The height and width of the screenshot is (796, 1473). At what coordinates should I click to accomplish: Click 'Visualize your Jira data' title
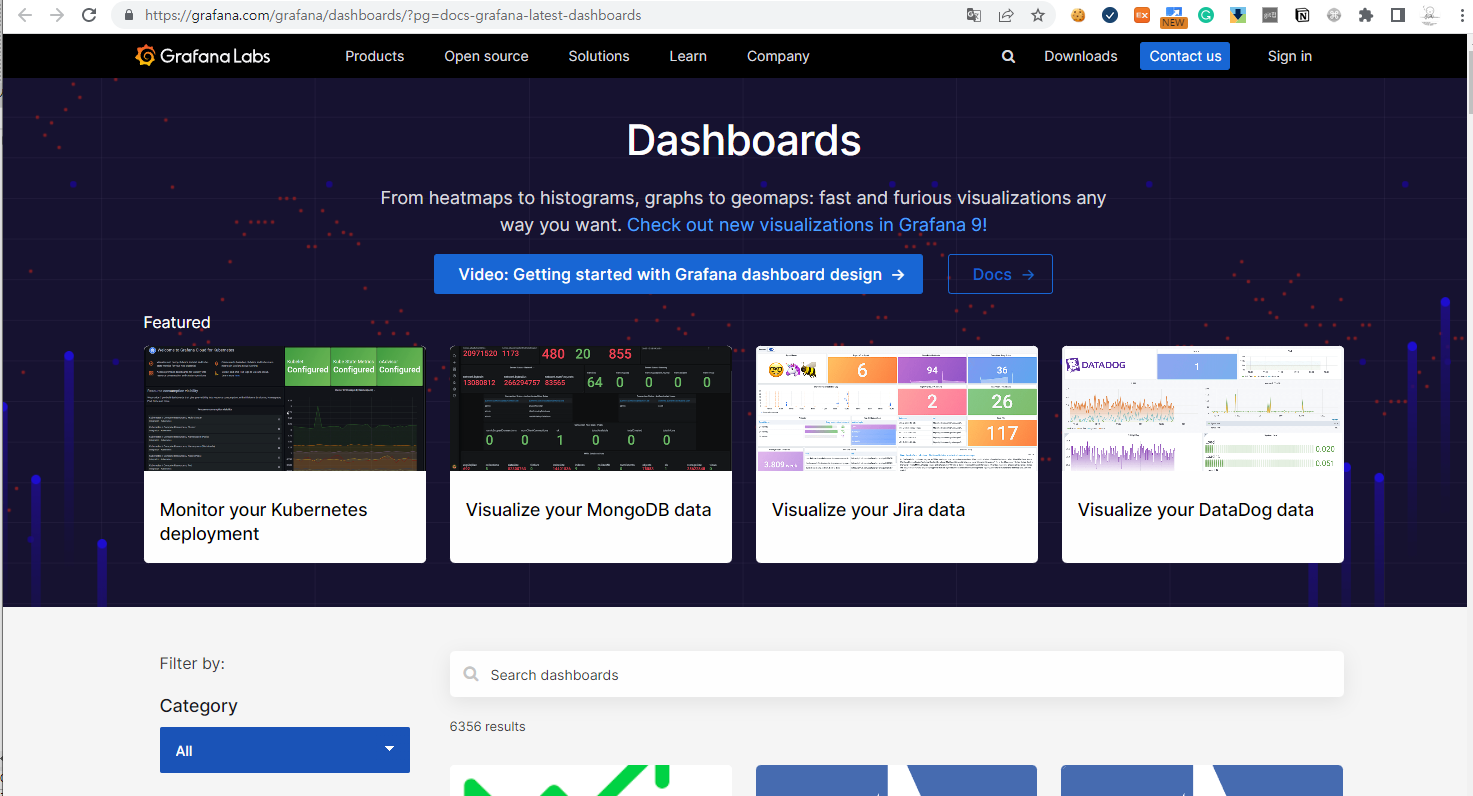868,510
